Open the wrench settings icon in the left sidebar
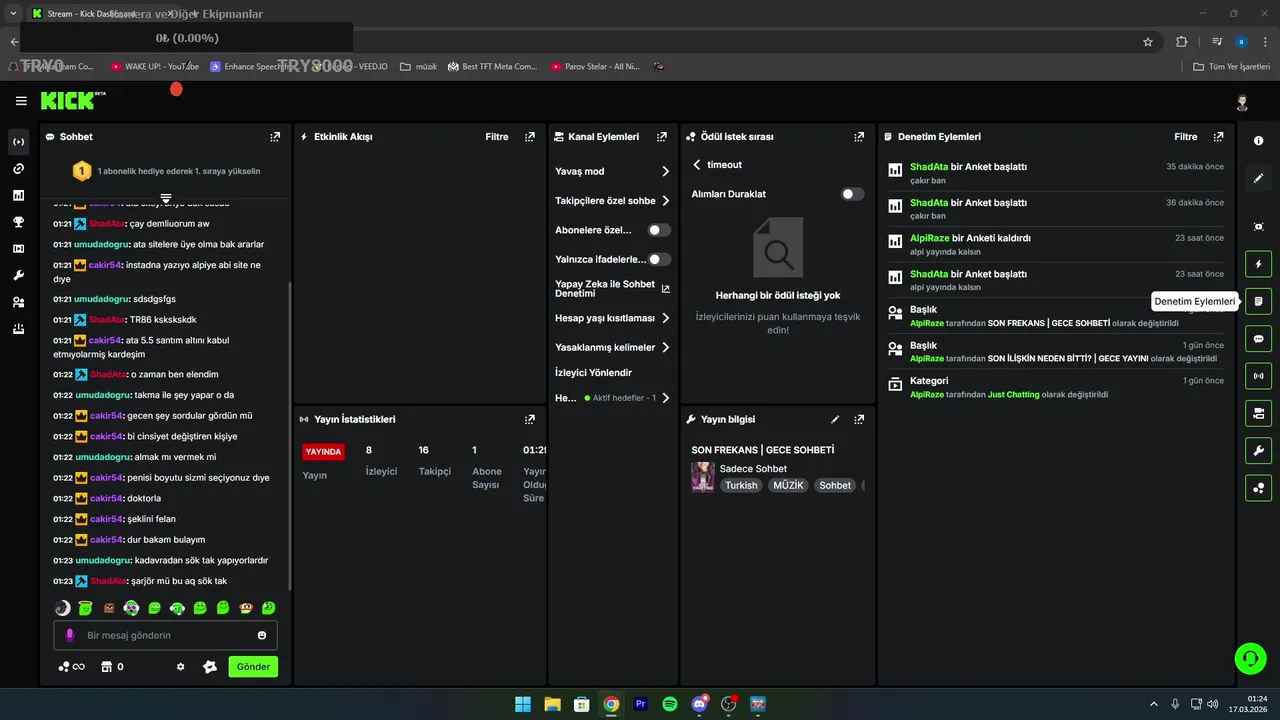 (x=18, y=275)
